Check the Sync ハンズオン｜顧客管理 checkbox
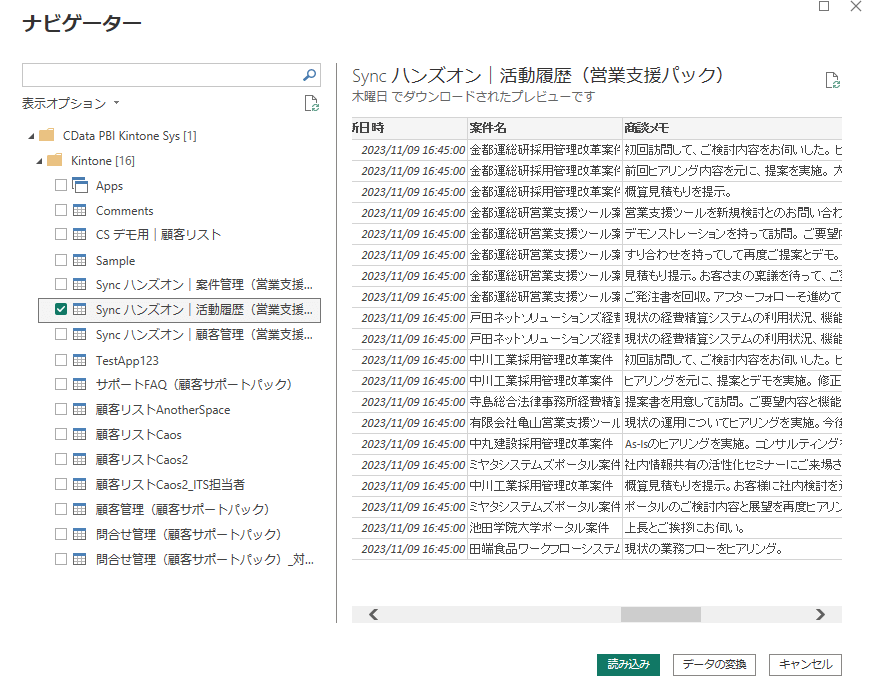The image size is (872, 680). 61,334
